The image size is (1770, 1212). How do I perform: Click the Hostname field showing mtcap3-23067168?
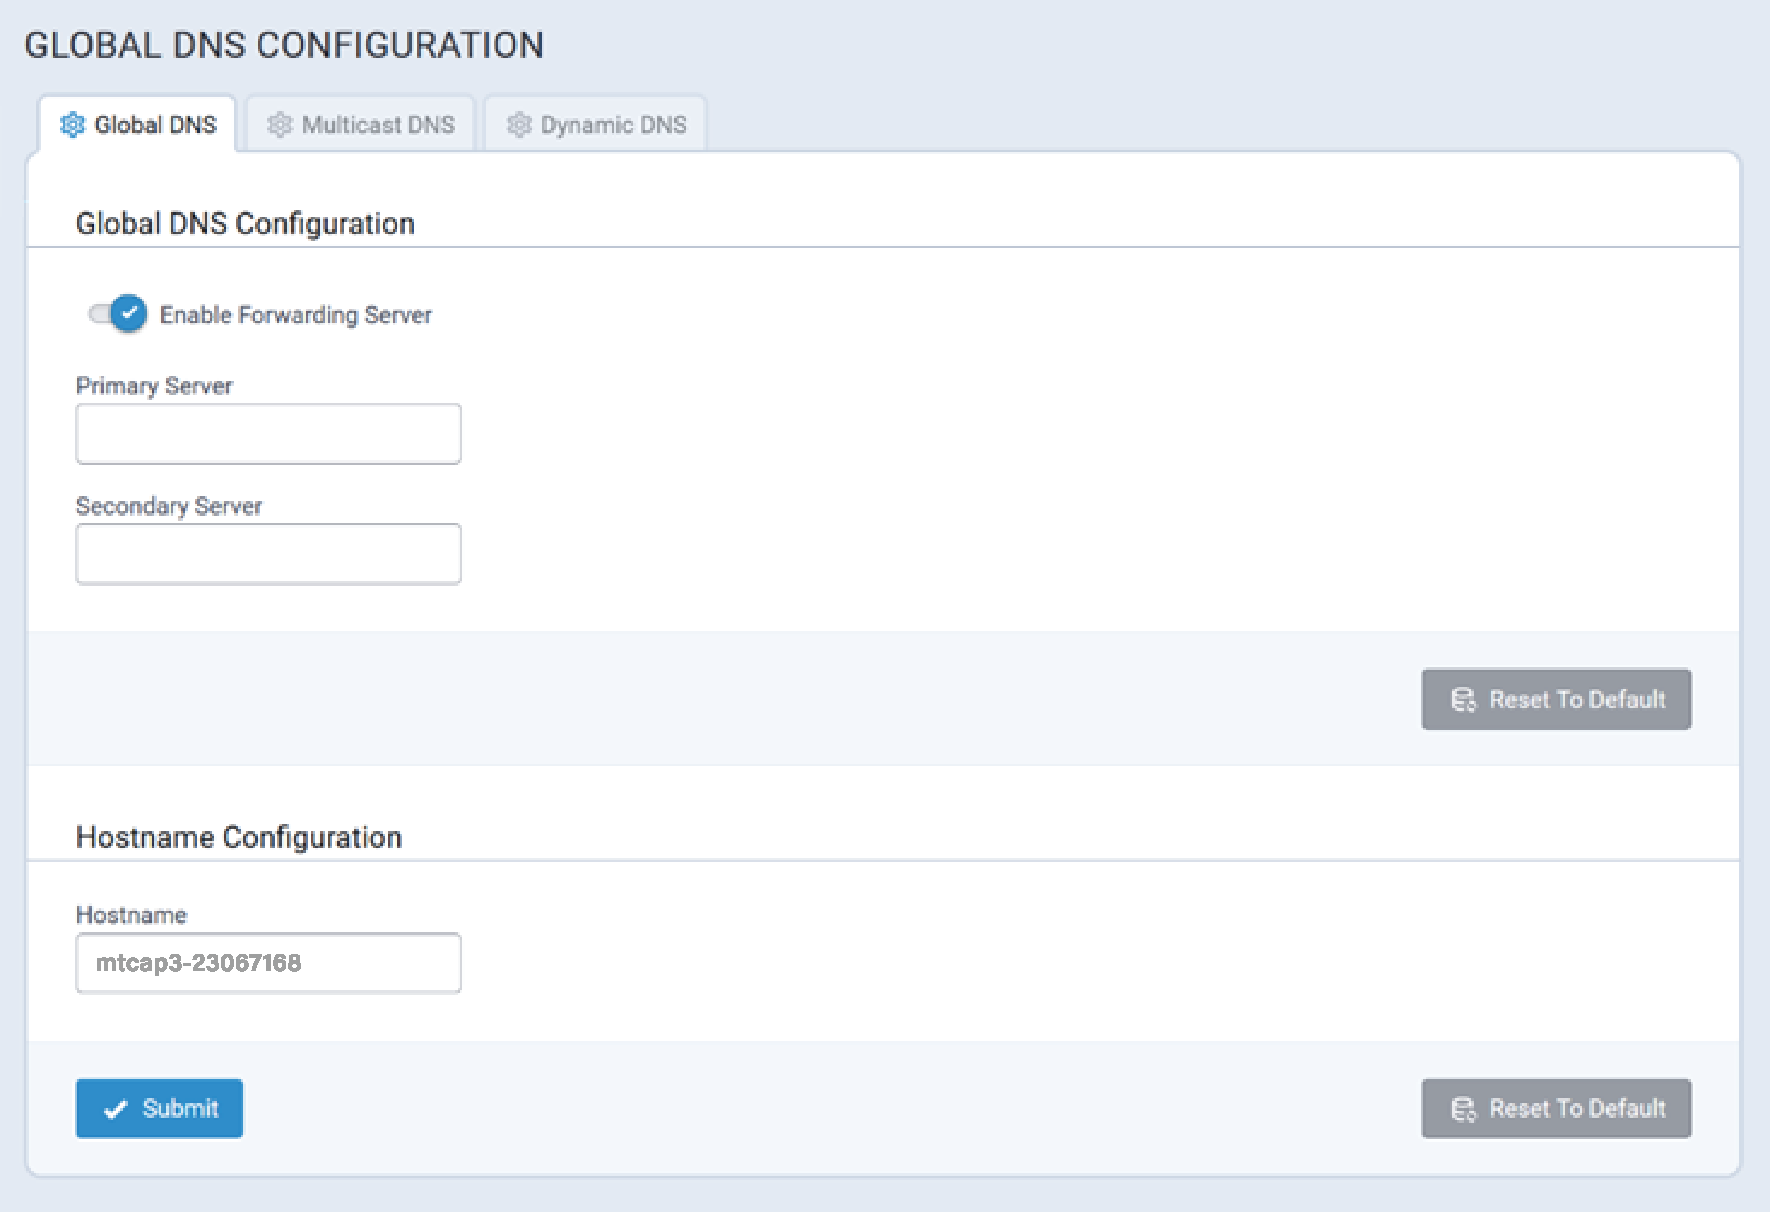click(268, 963)
